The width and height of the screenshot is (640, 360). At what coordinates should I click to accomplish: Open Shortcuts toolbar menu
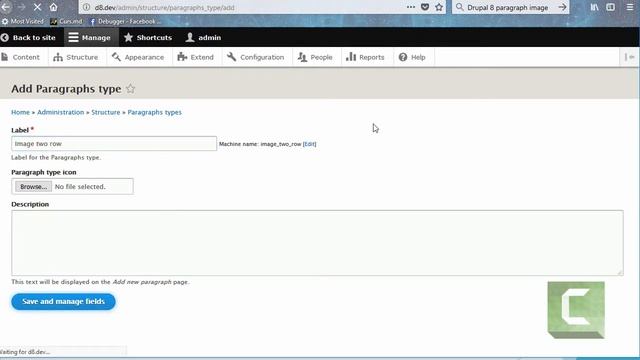(148, 38)
